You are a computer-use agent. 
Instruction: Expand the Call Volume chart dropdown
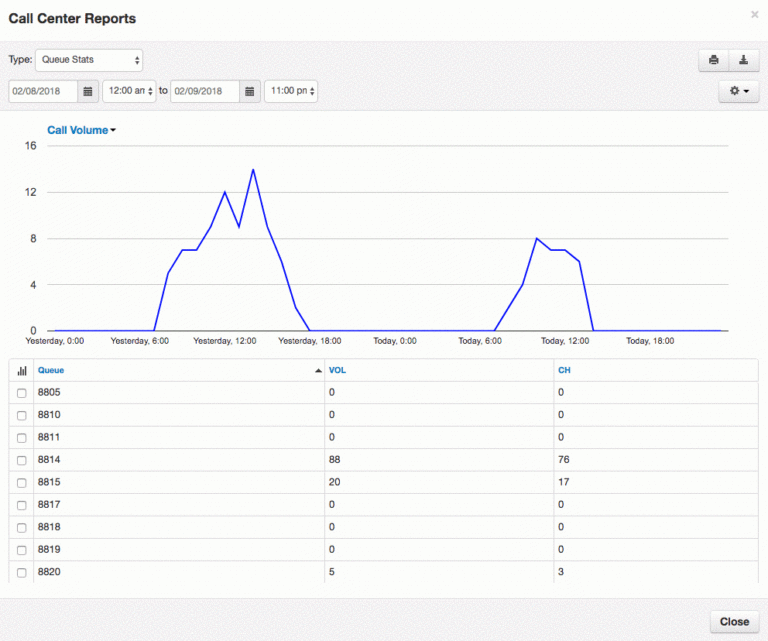tap(82, 130)
